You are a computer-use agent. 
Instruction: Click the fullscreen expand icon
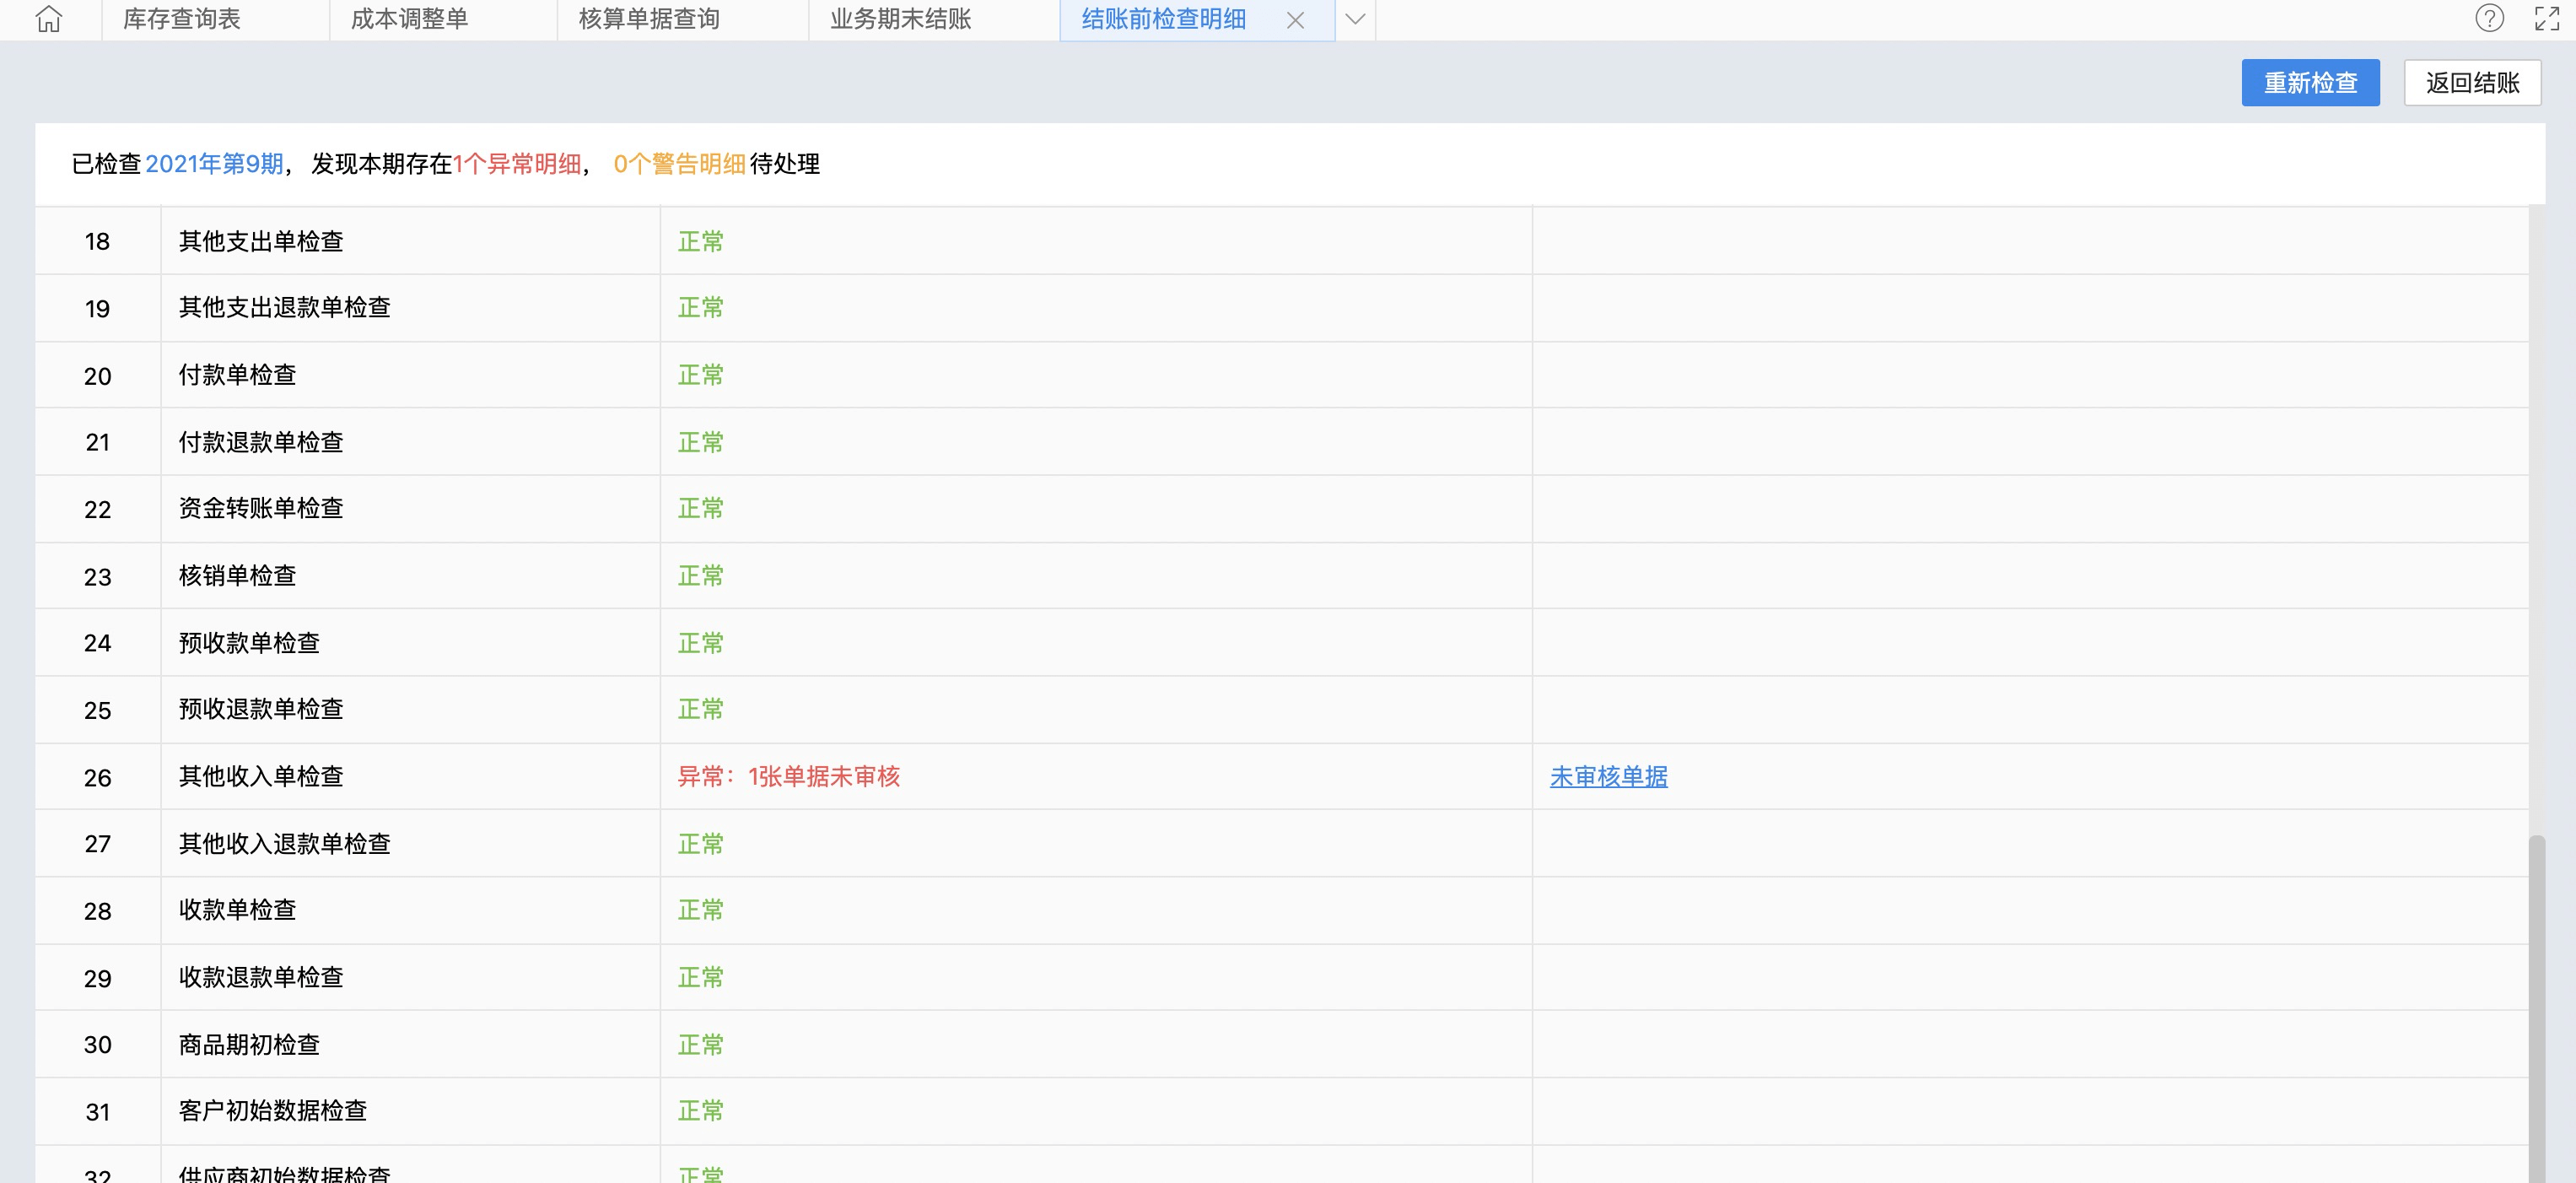coord(2546,19)
